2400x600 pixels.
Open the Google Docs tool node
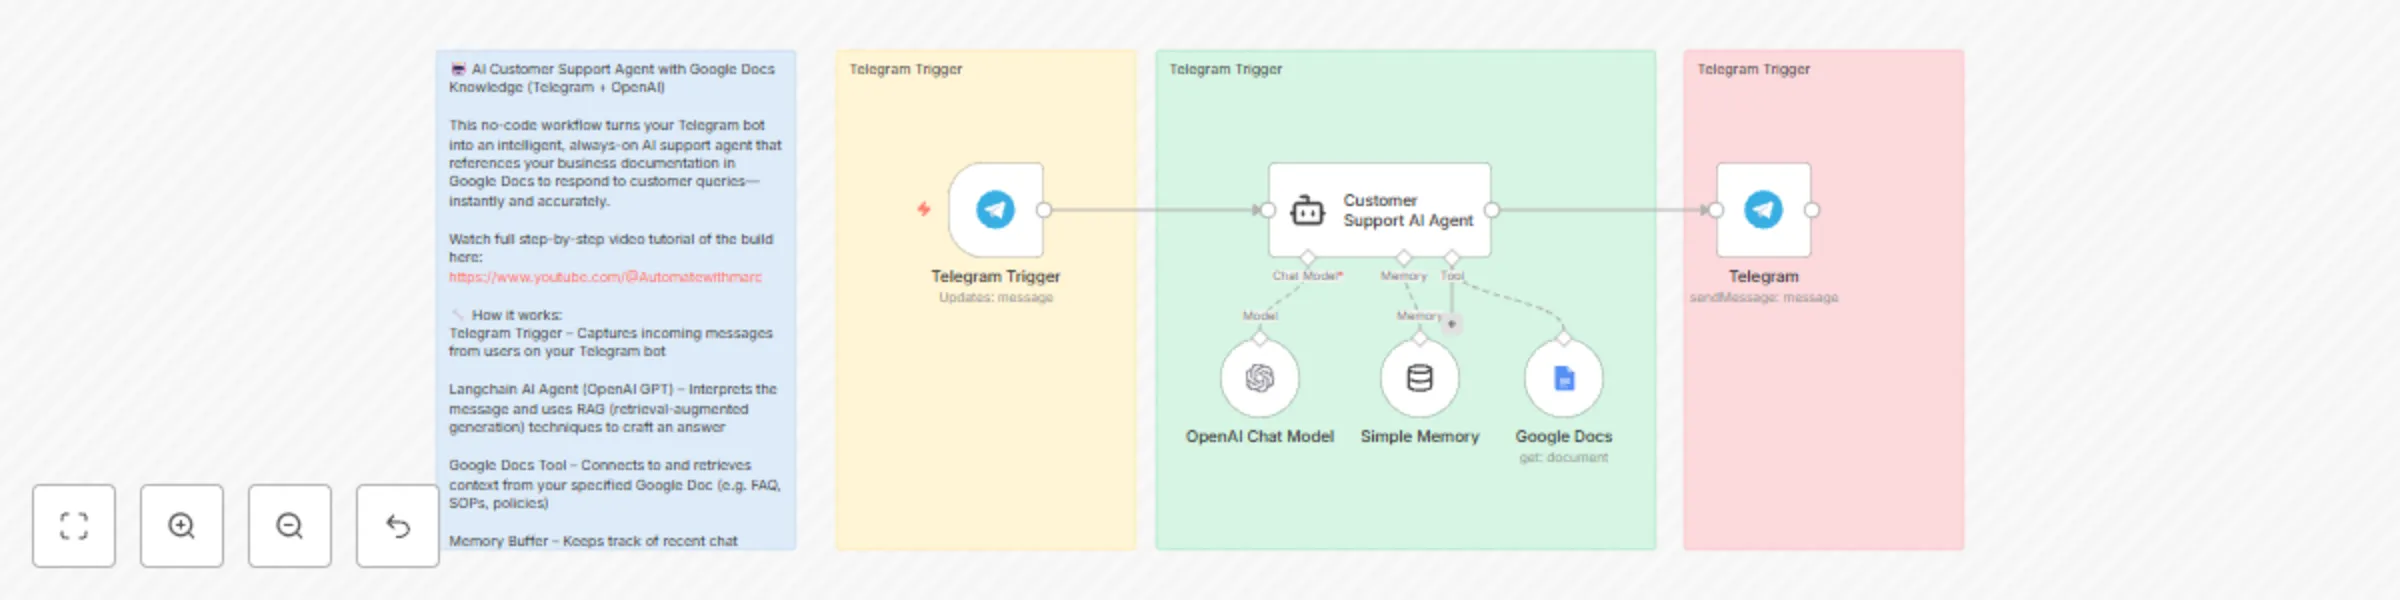click(1564, 378)
